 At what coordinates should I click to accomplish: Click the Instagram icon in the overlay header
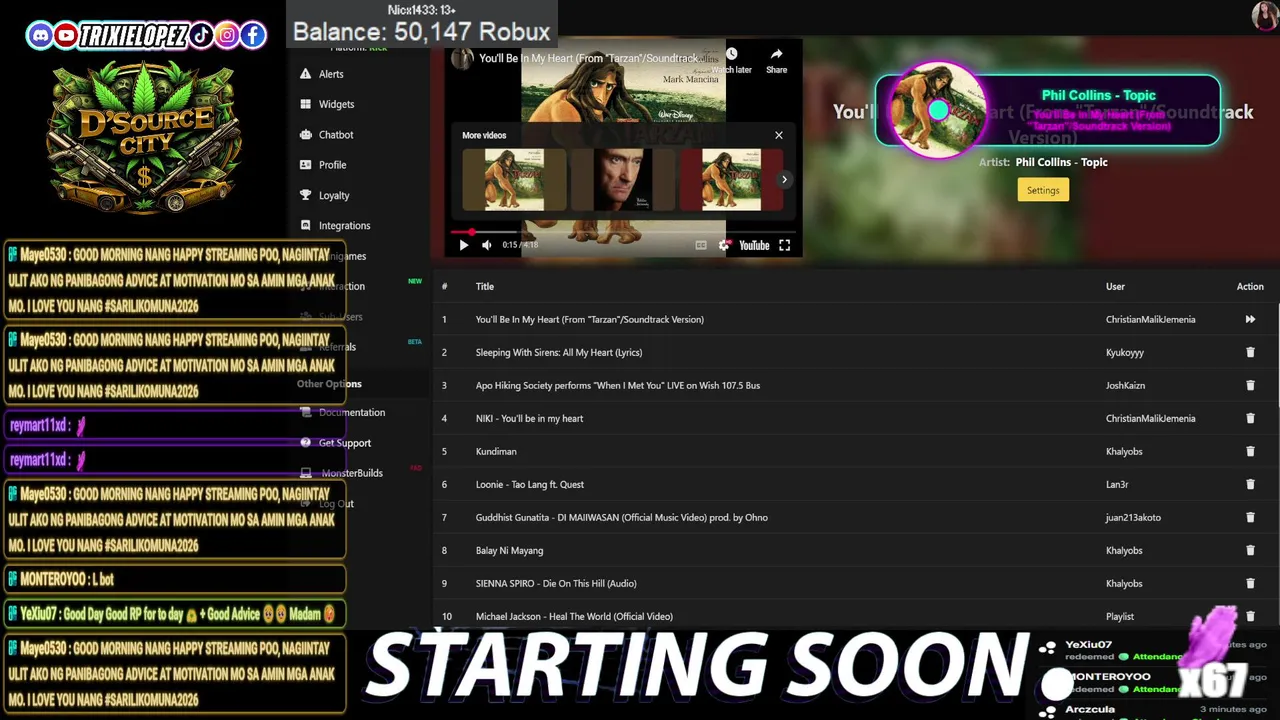(x=227, y=36)
